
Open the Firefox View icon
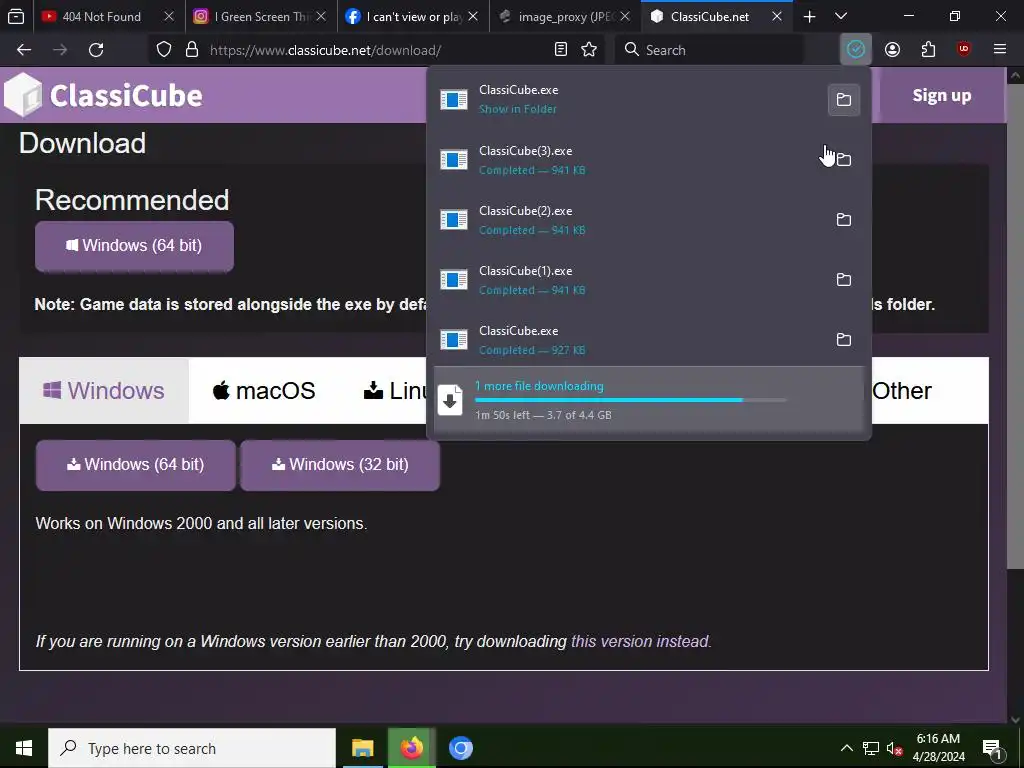[x=16, y=16]
